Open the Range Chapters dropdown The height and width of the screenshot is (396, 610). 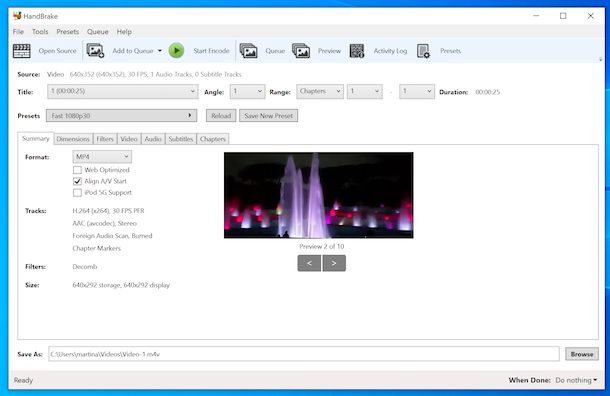point(320,91)
